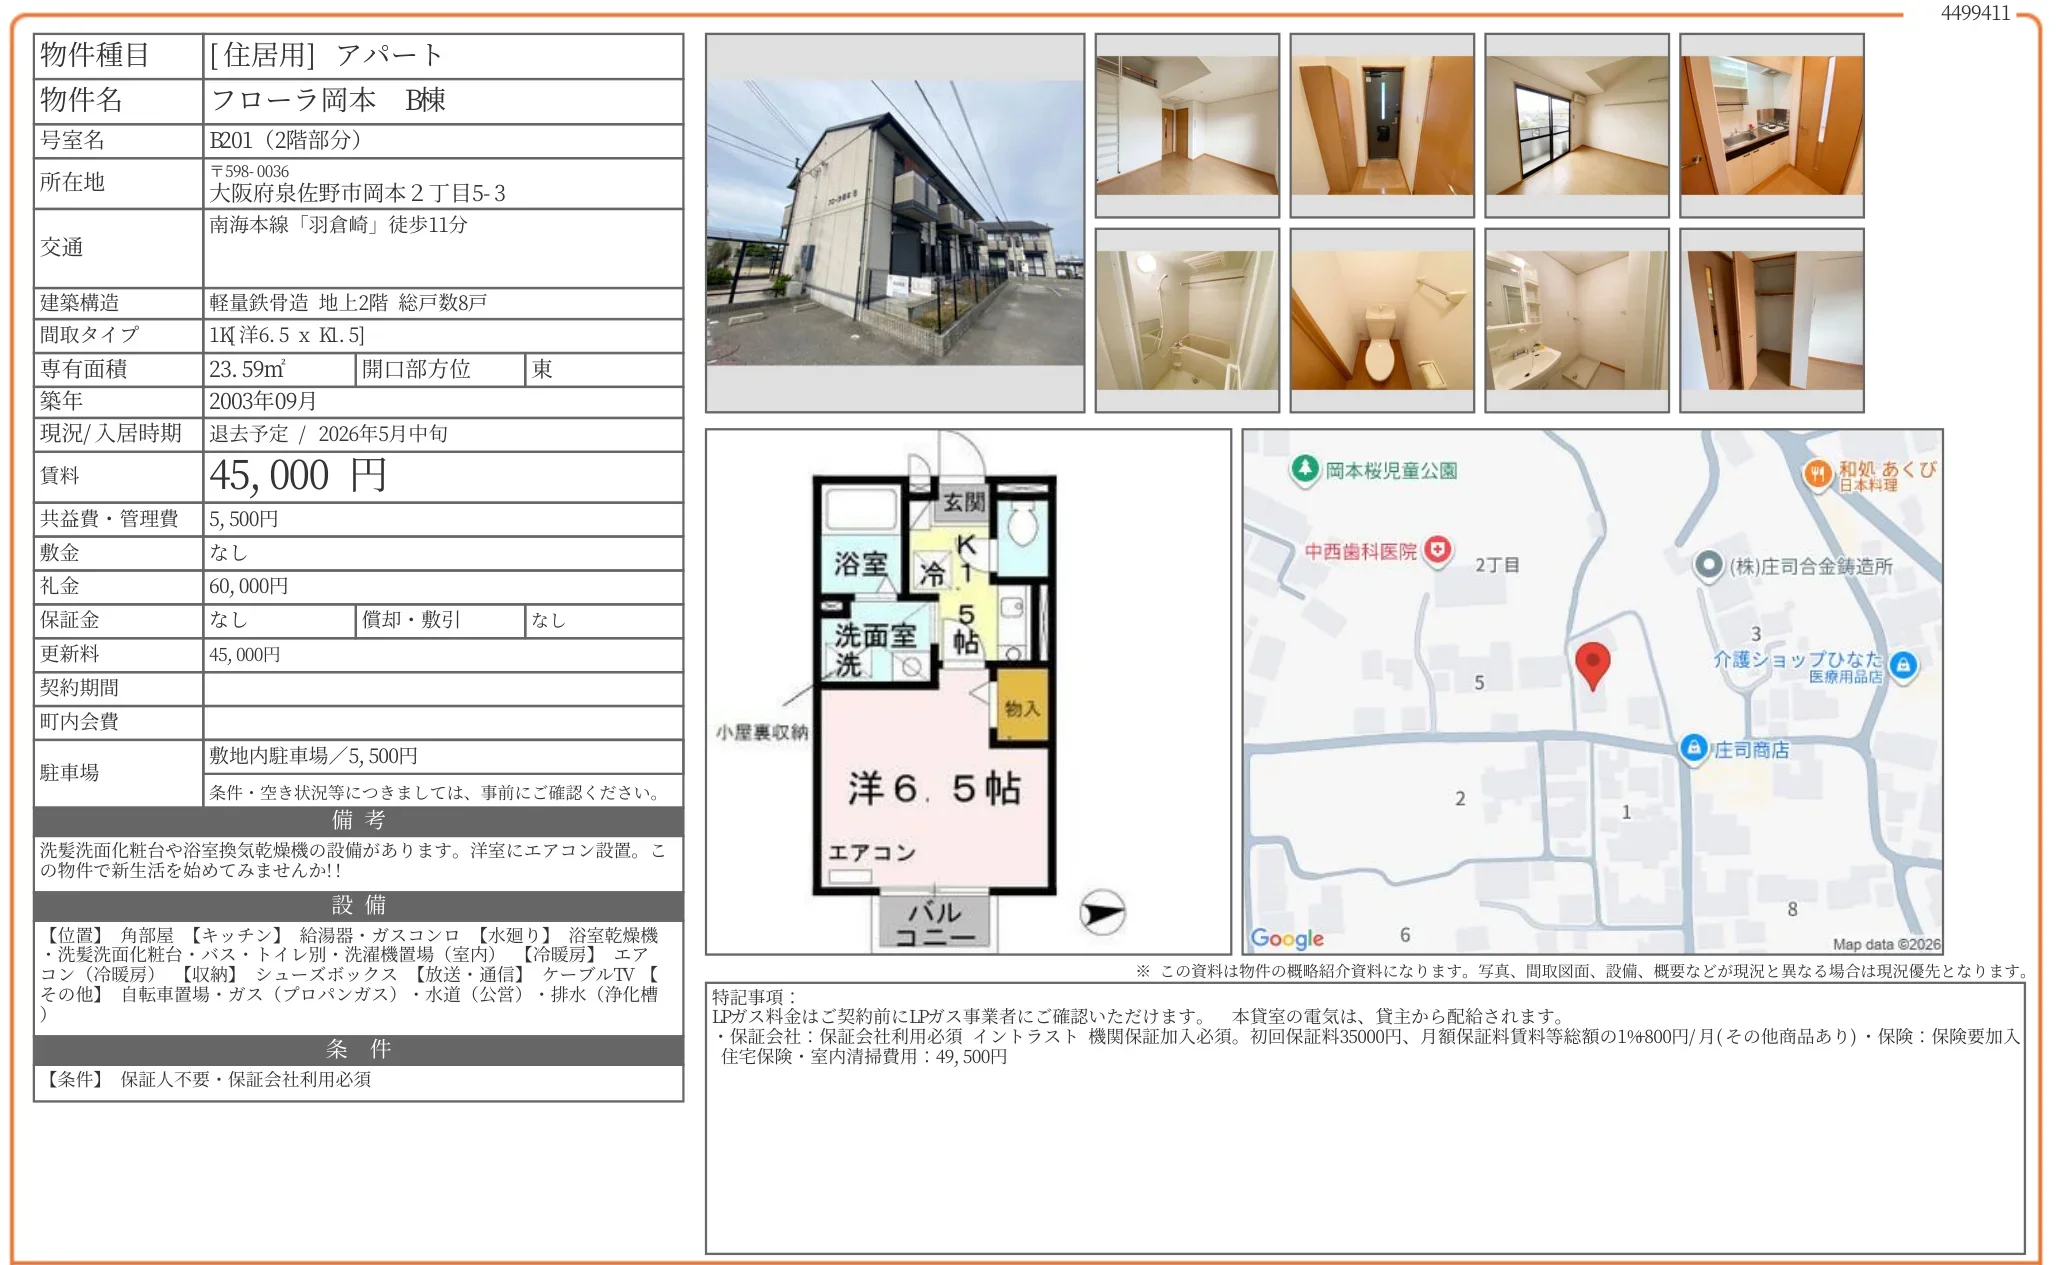Screen dimensions: 2056x1265
Task: Open the balcony window room photo
Action: (1576, 125)
